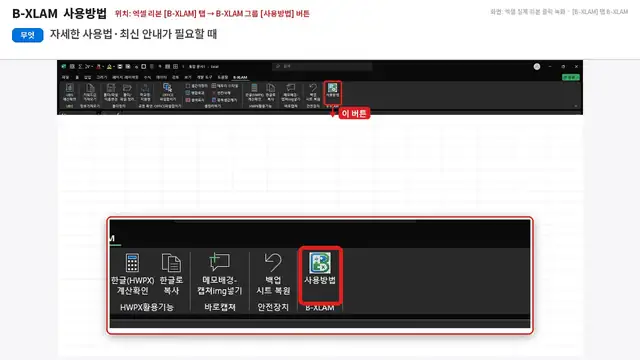Screen dimensions: 640x360
Task: Click 사용방법 icon in the enlarged ribbon view
Action: point(320,262)
